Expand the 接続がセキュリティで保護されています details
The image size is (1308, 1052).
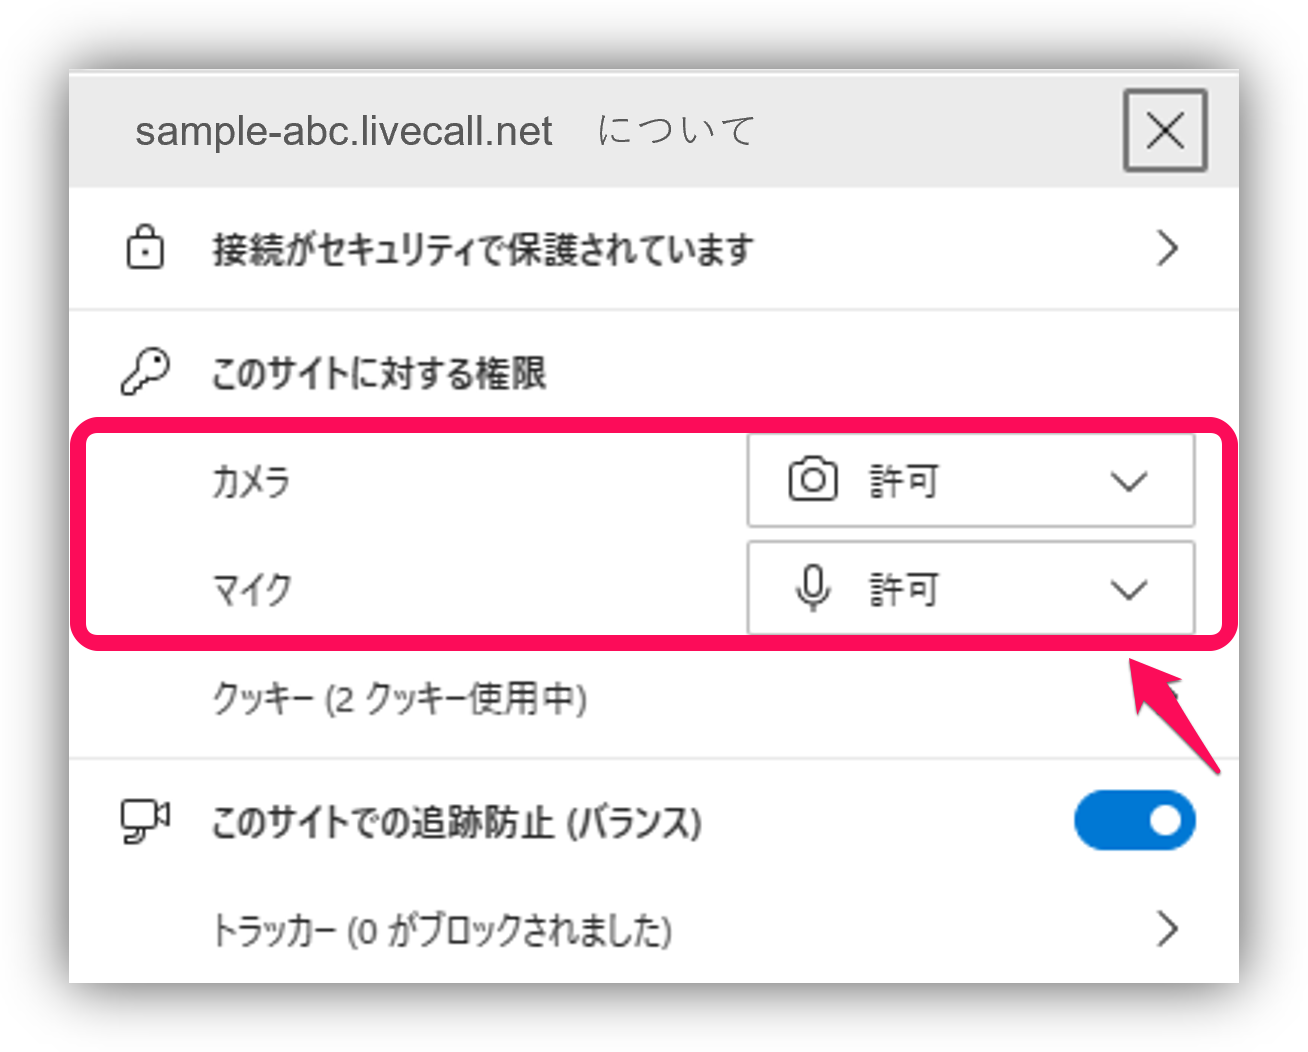coord(1166,249)
